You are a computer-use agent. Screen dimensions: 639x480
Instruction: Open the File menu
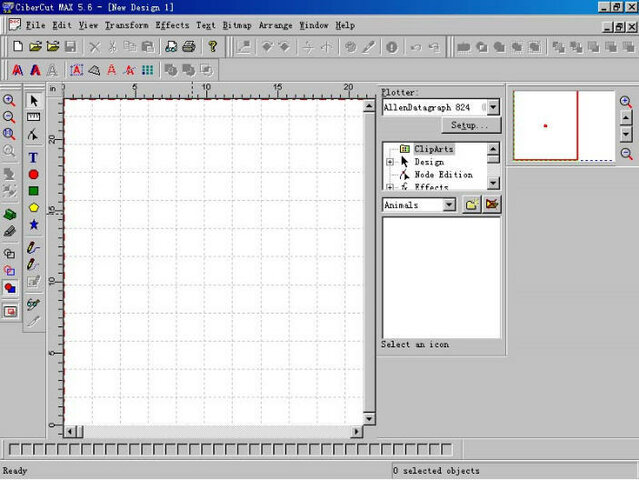(x=35, y=25)
